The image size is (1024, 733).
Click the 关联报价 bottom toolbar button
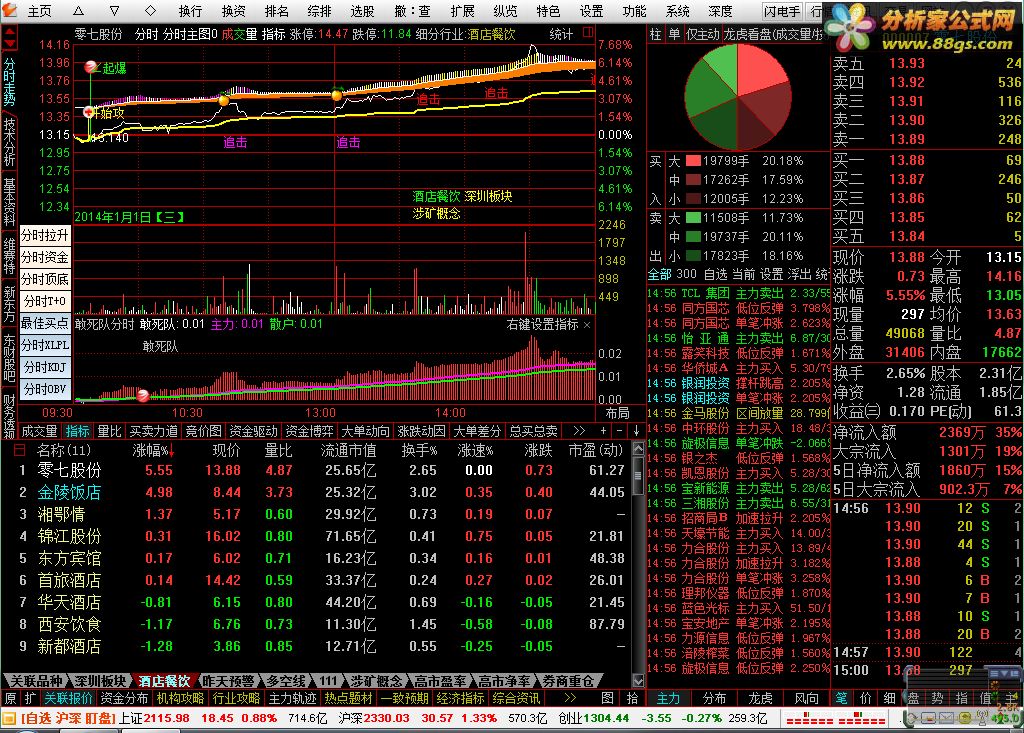69,698
